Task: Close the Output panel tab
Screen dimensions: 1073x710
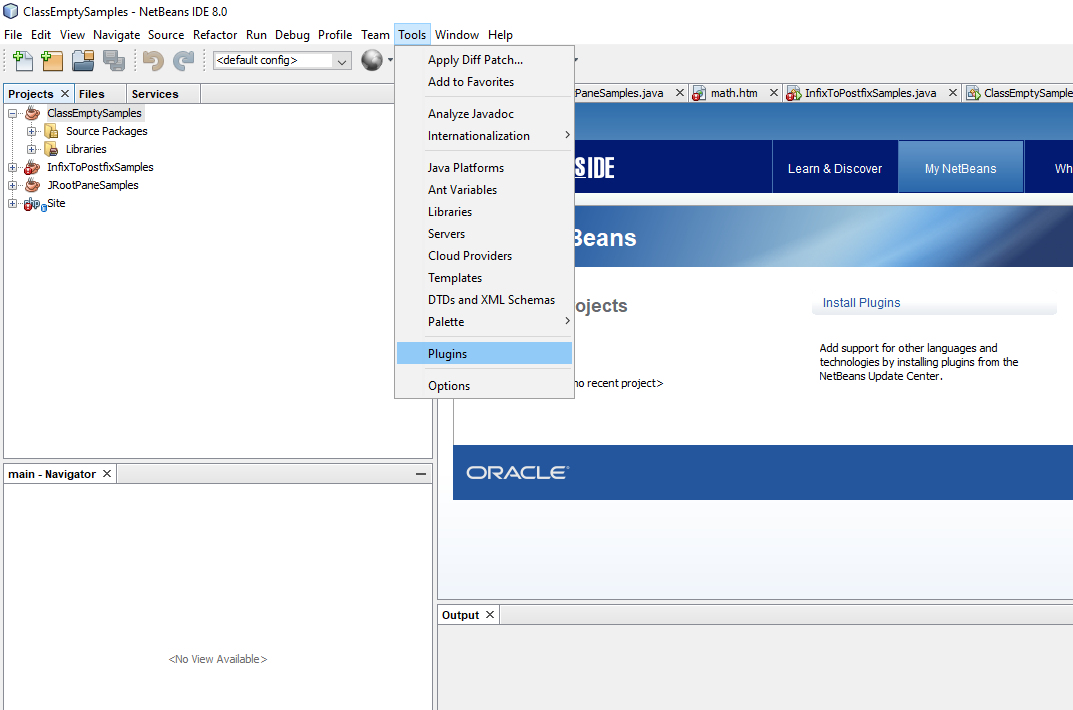Action: point(490,615)
